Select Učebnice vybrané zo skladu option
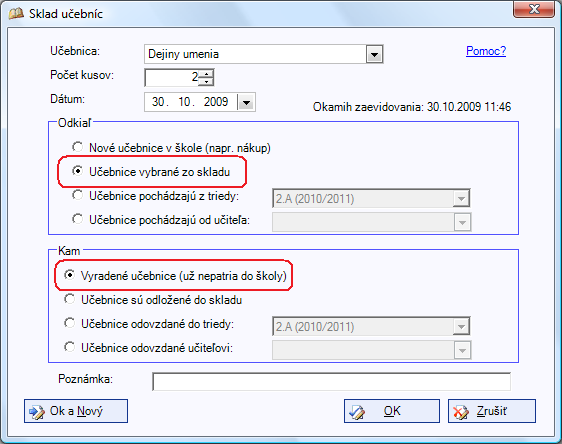This screenshot has width=562, height=444. [x=77, y=171]
